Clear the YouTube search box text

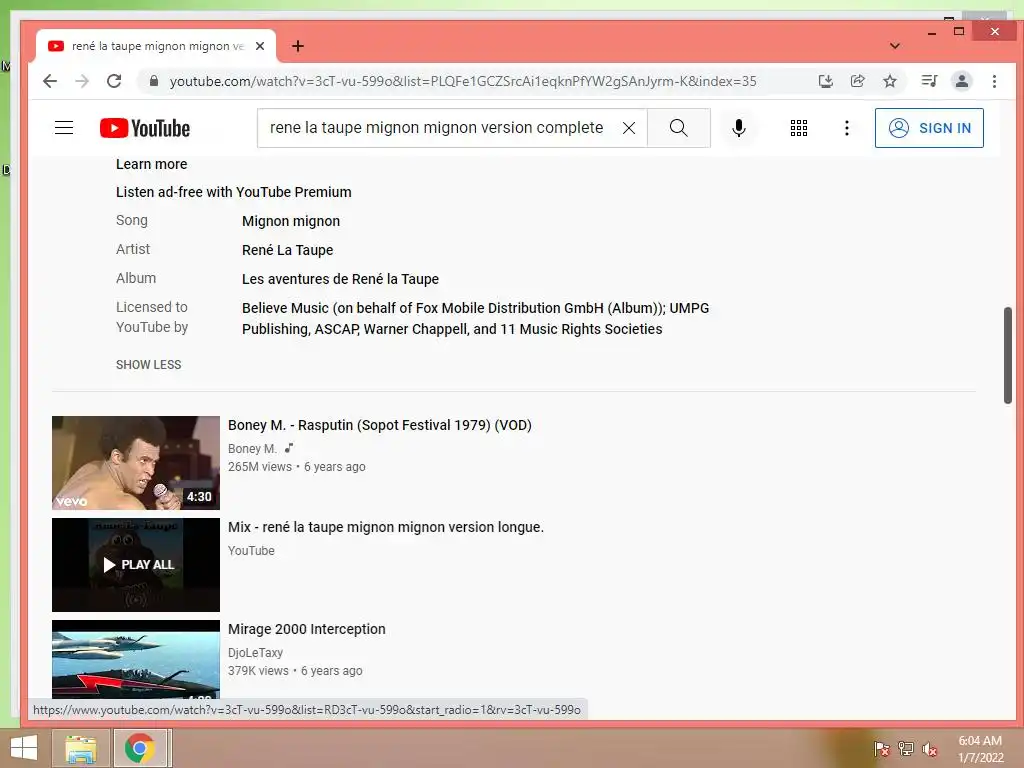pyautogui.click(x=629, y=128)
